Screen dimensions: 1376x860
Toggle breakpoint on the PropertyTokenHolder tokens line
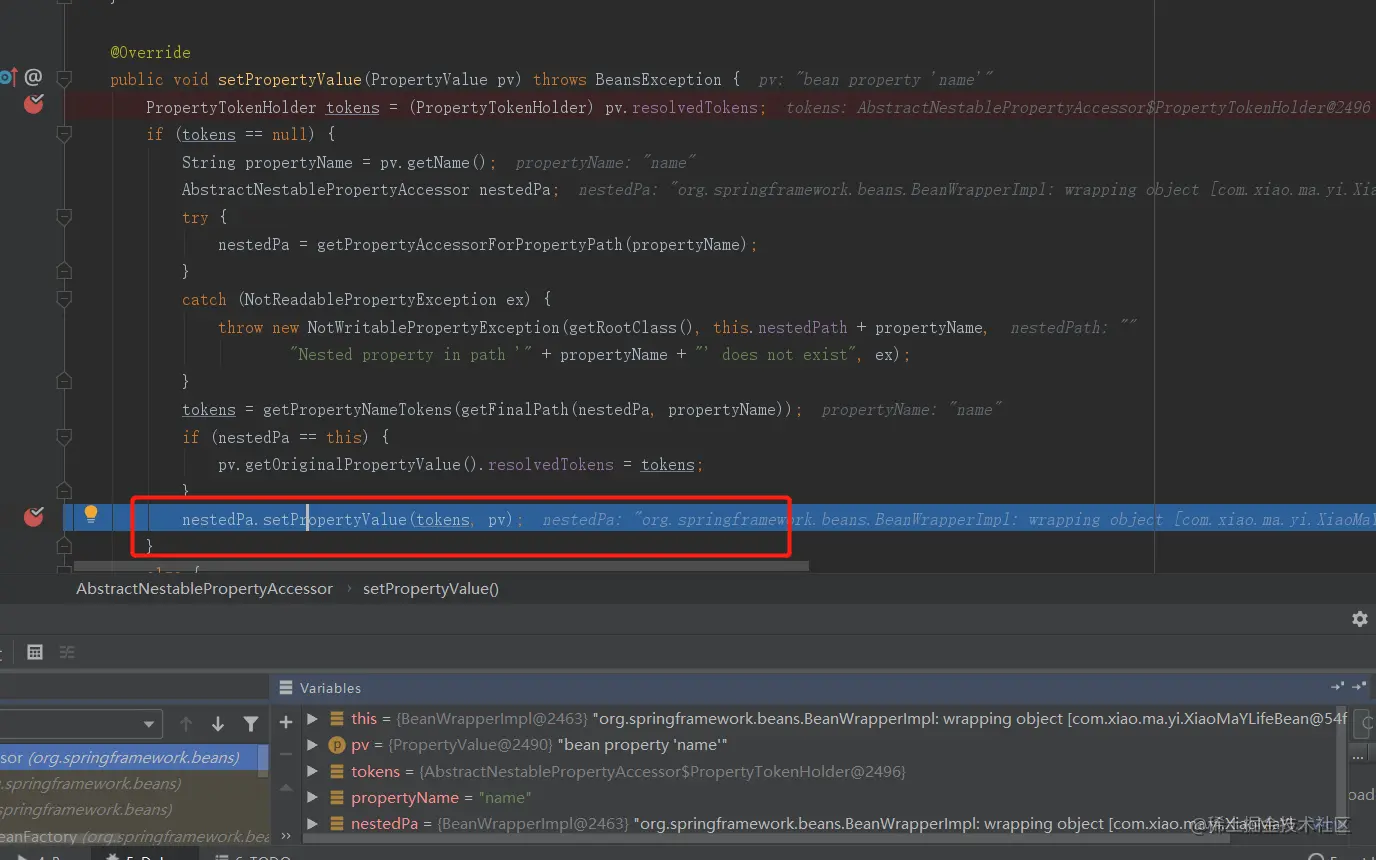pos(34,103)
